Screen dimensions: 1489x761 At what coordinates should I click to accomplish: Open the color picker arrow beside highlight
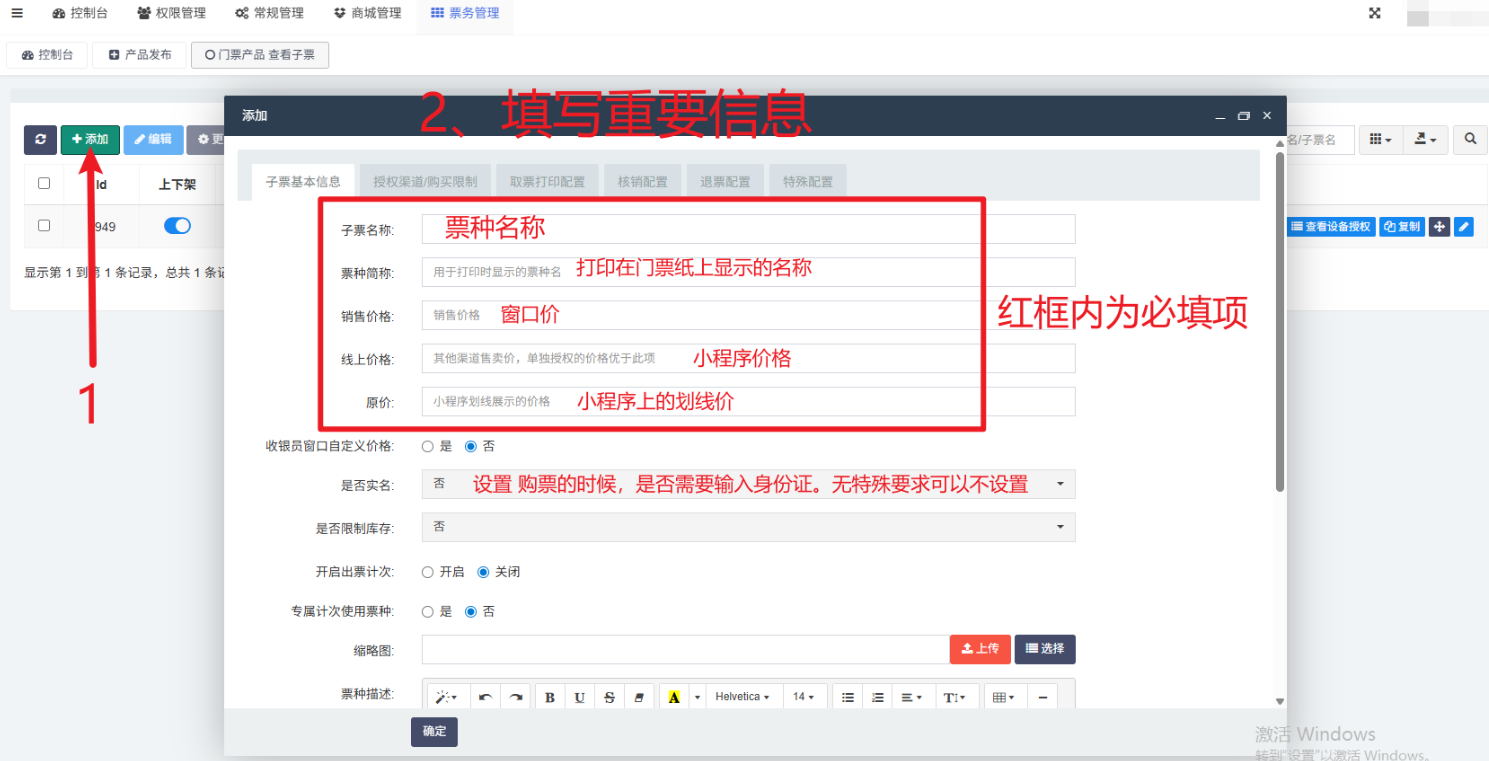pos(697,697)
